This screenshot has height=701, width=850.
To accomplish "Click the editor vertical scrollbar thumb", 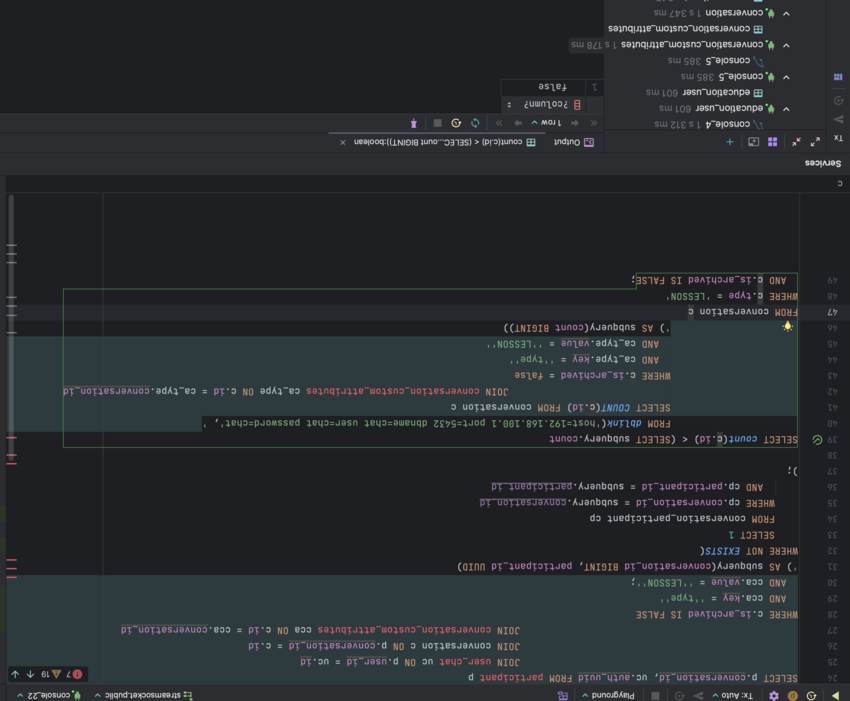I will (11, 329).
